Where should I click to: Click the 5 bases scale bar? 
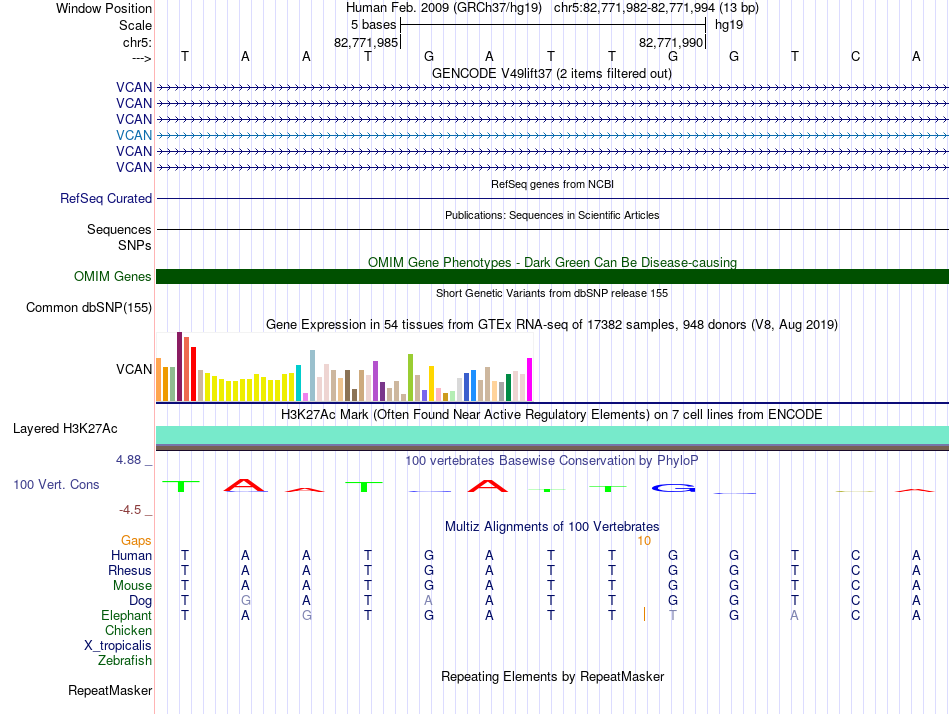(553, 25)
